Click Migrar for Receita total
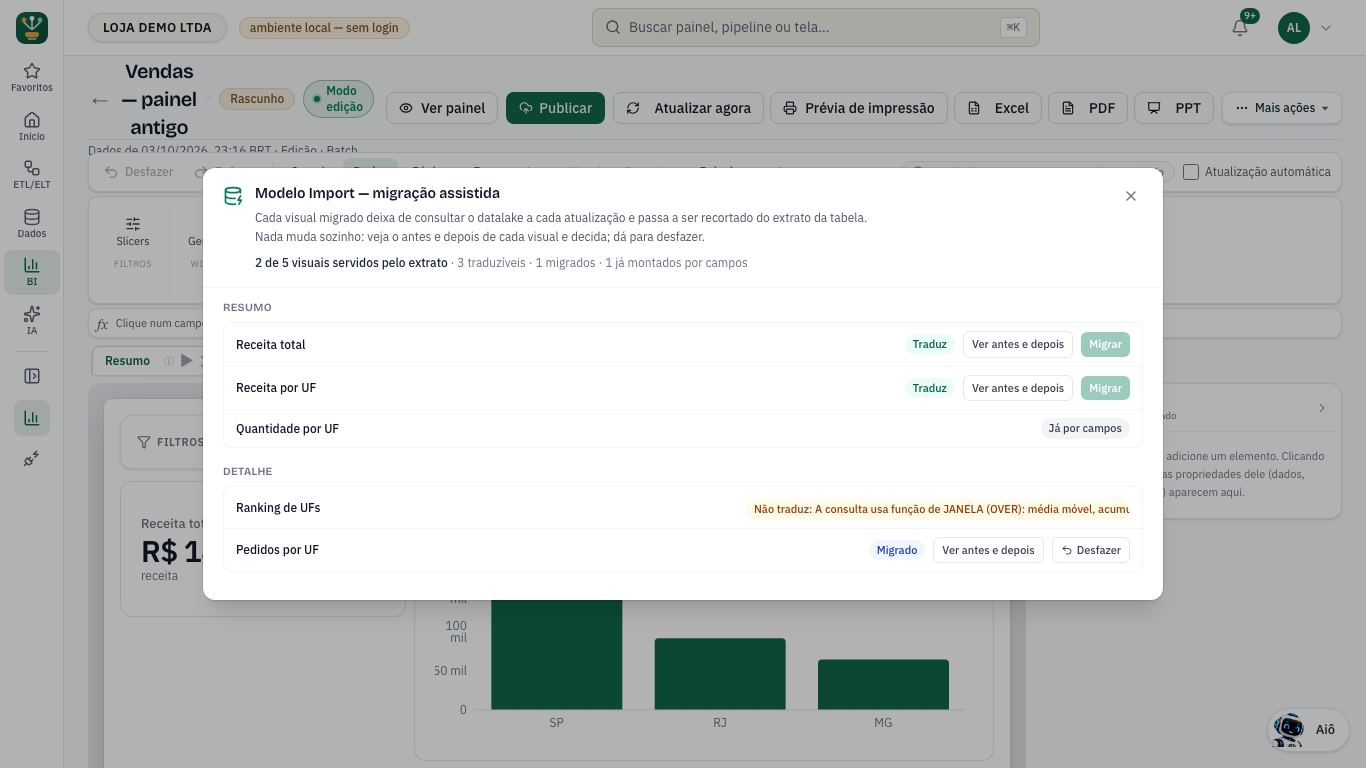The width and height of the screenshot is (1366, 768). pyautogui.click(x=1105, y=345)
